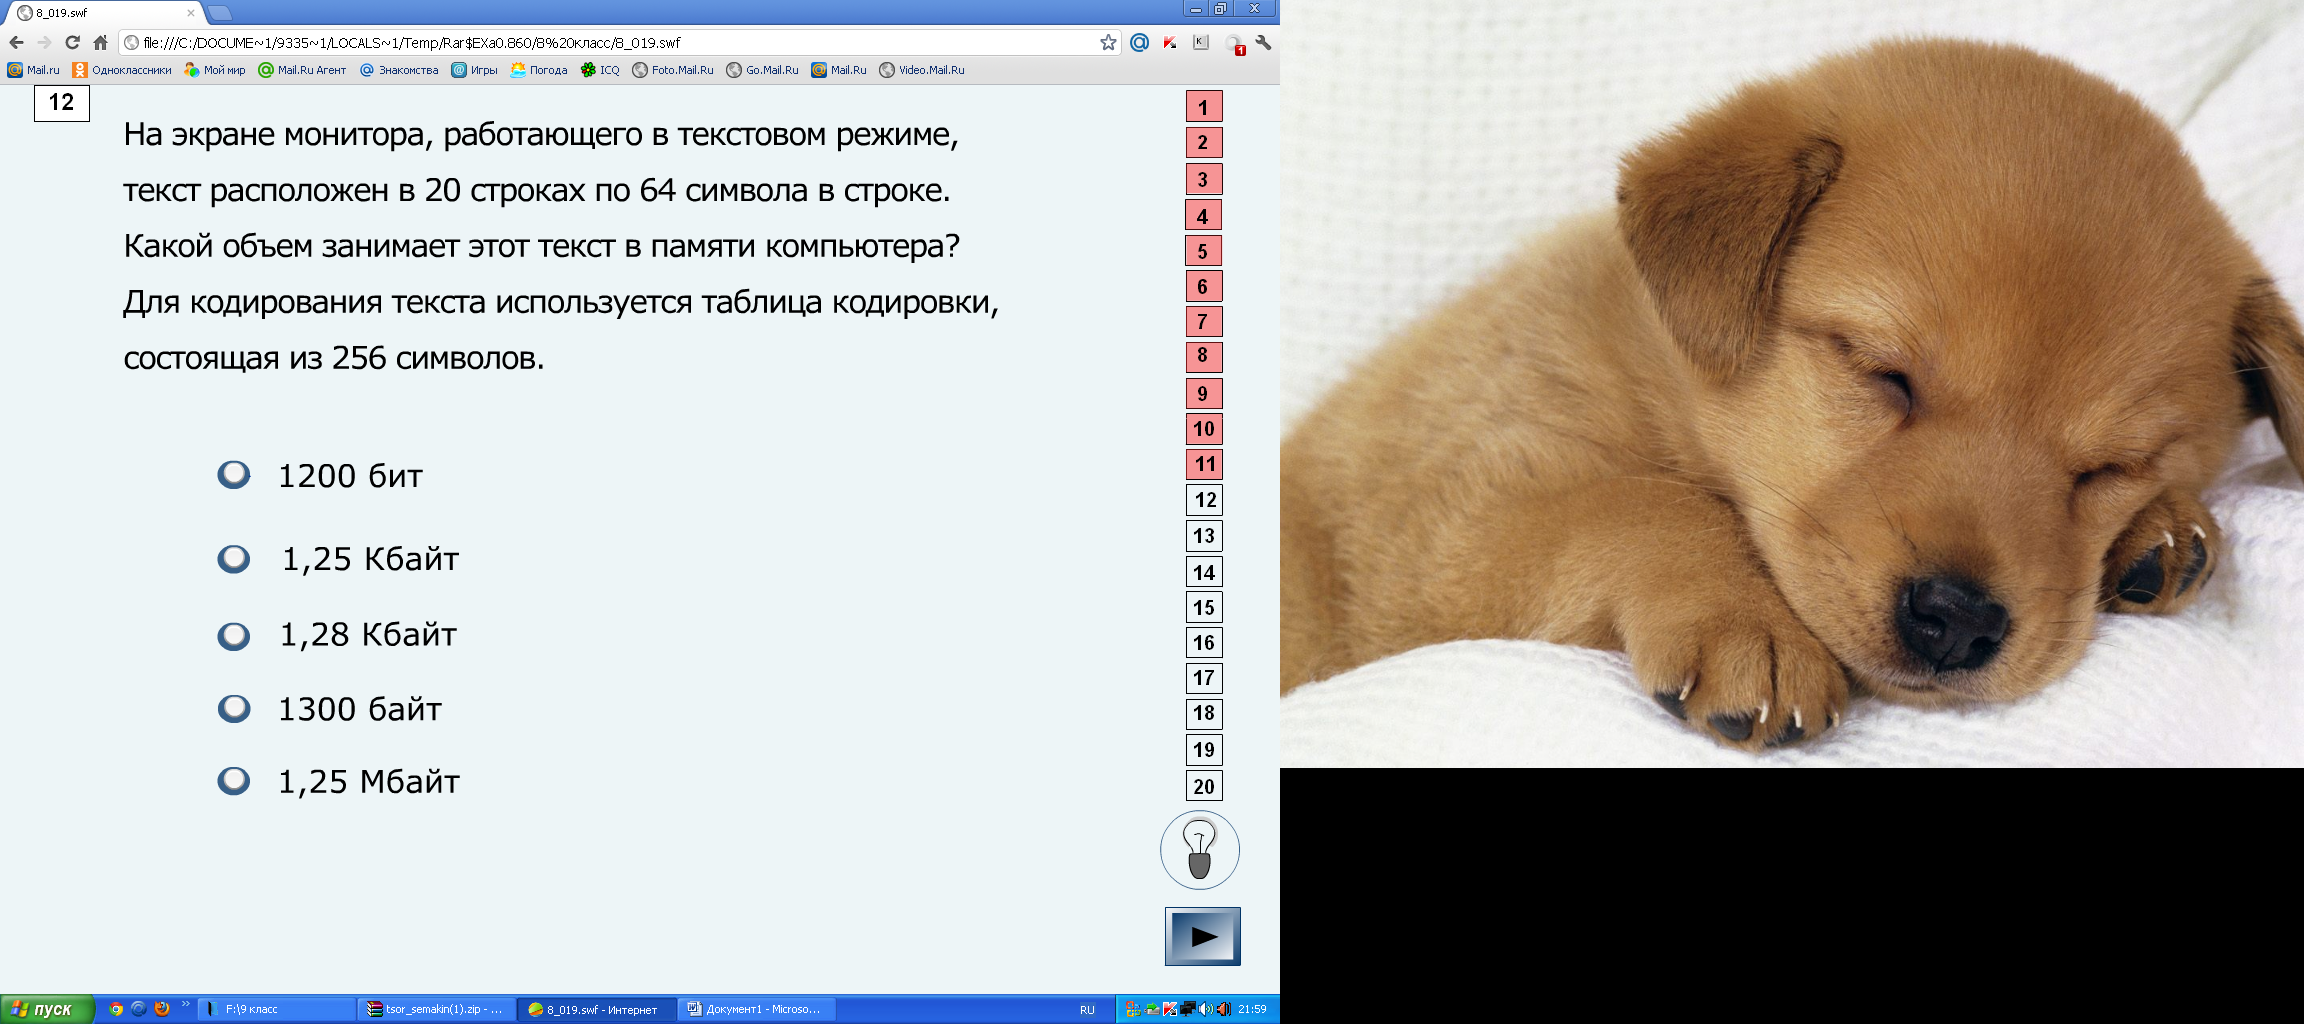
Task: Go to the browser home page icon
Action: tap(100, 43)
